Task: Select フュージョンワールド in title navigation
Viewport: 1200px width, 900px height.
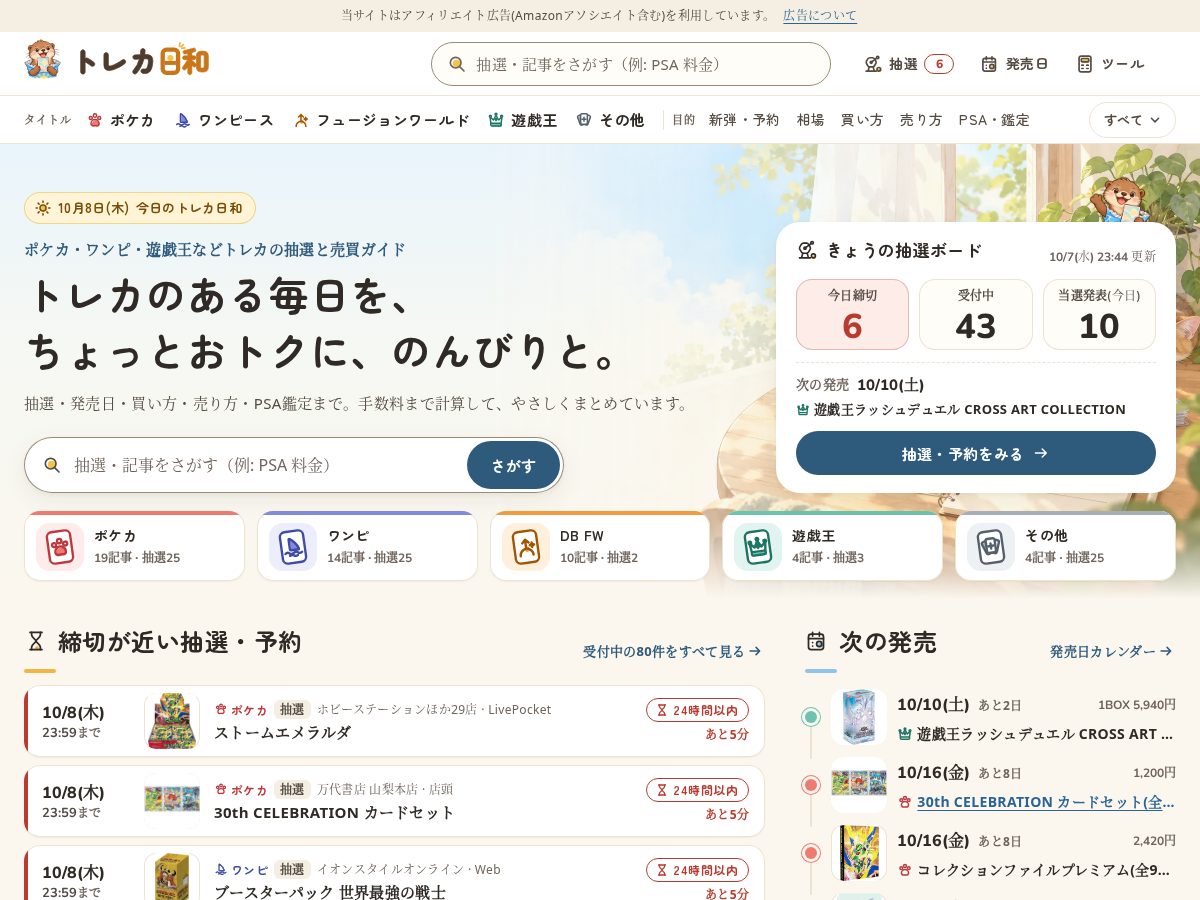Action: point(381,120)
